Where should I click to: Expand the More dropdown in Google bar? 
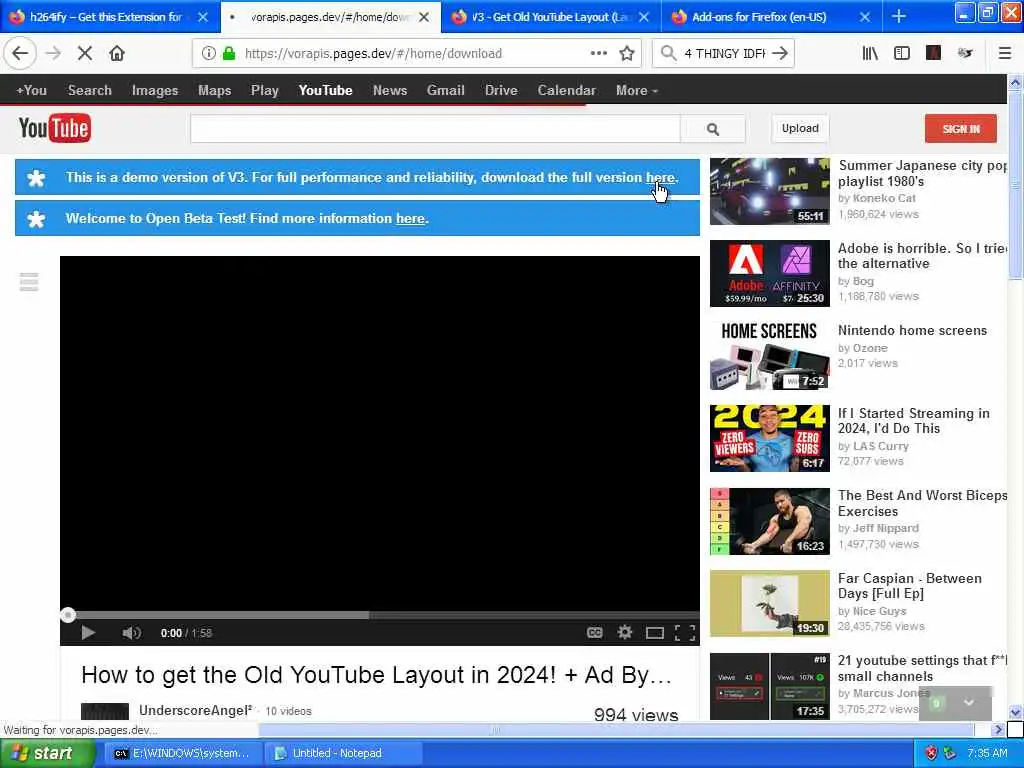click(637, 90)
